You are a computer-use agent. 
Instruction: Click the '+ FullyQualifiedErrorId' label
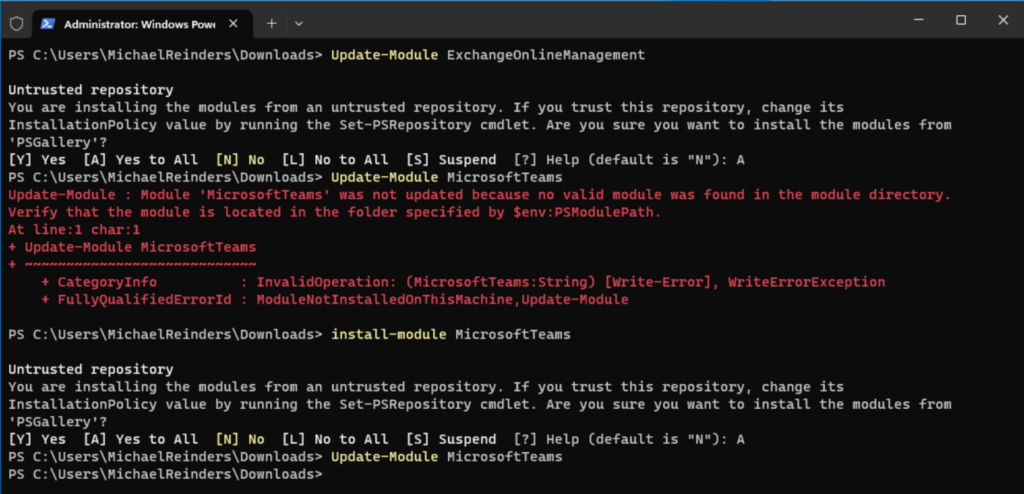[x=136, y=299]
